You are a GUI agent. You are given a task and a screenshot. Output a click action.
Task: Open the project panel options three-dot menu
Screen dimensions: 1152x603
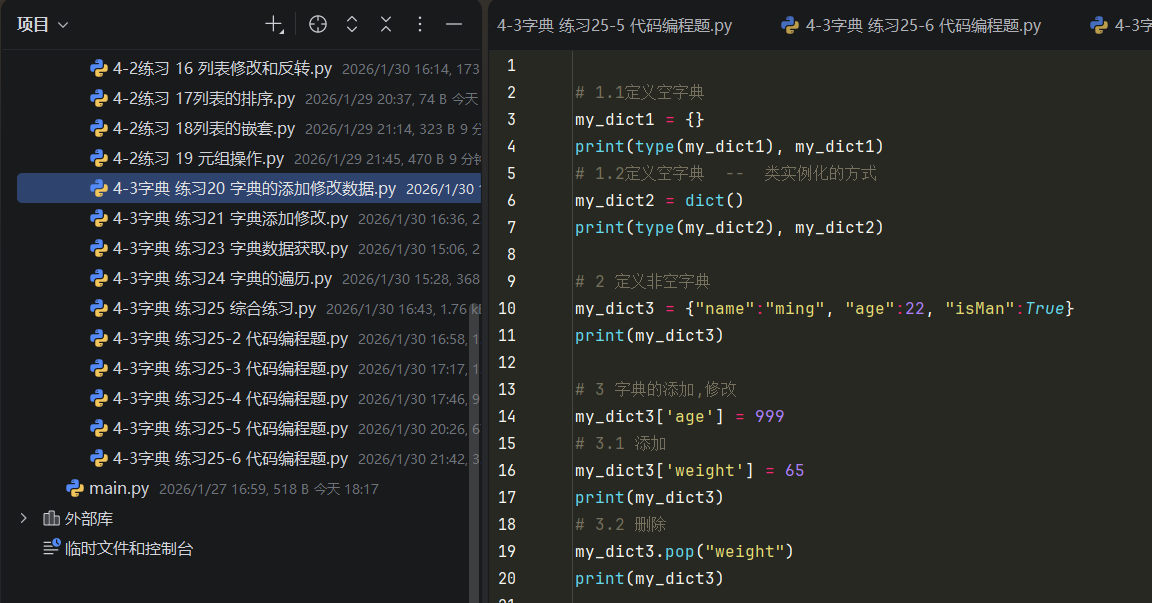420,24
